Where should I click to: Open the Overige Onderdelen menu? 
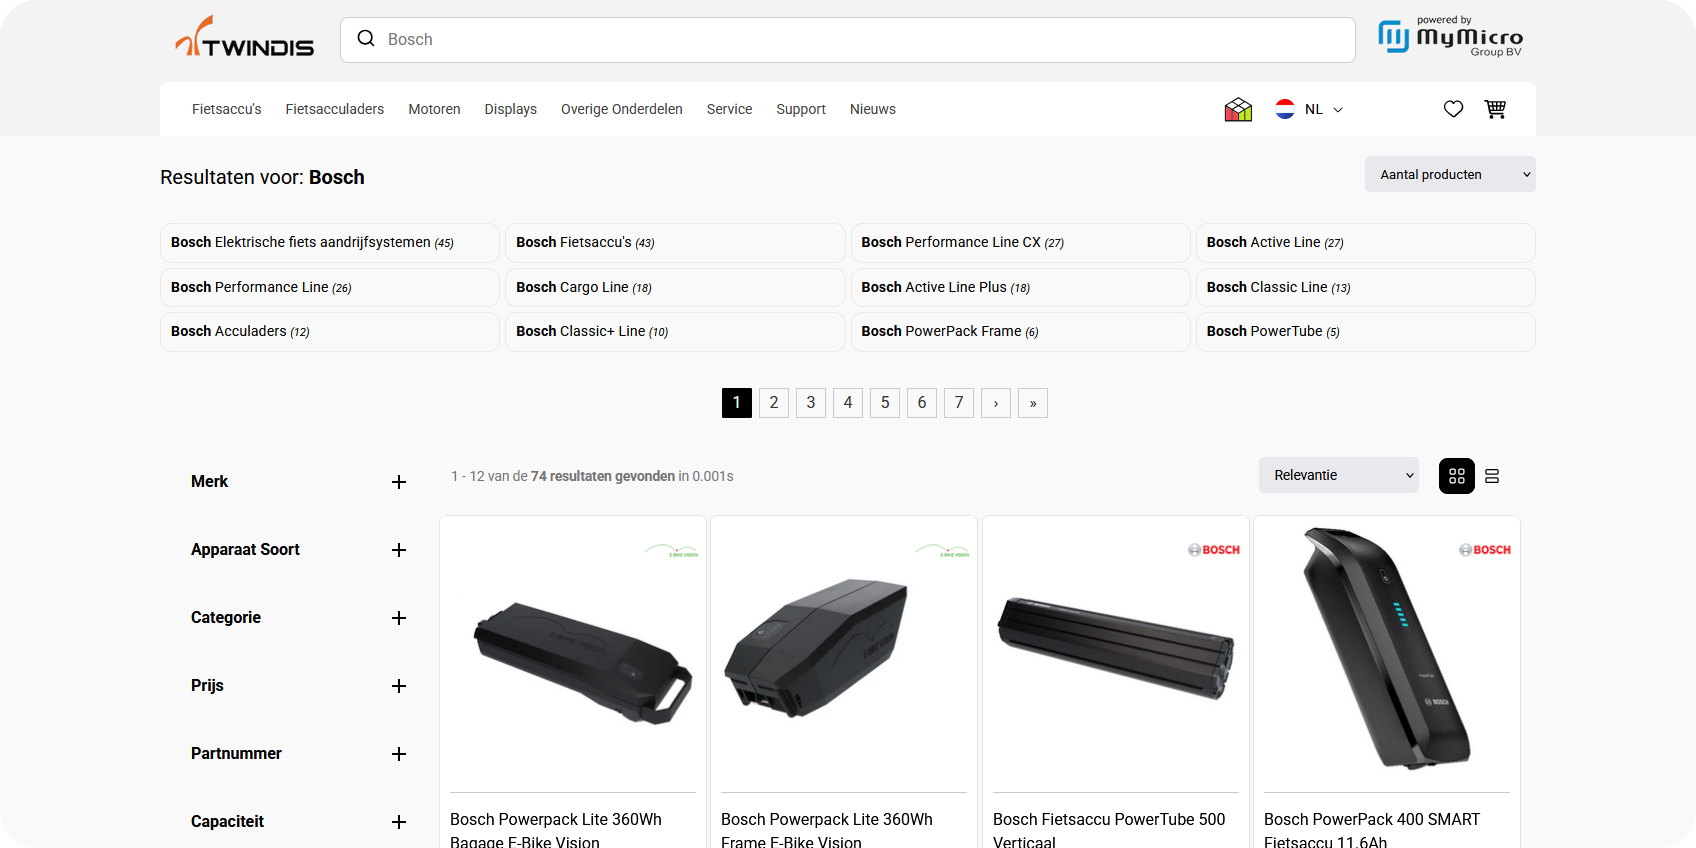pyautogui.click(x=622, y=109)
